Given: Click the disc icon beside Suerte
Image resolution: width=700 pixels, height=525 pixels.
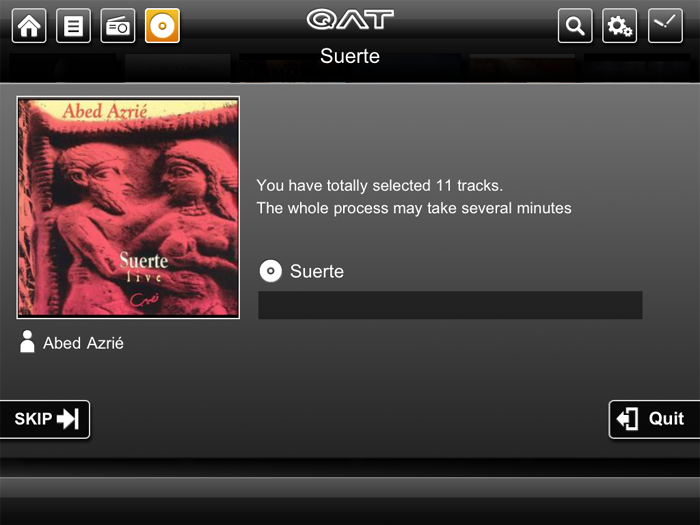Looking at the screenshot, I should pyautogui.click(x=271, y=271).
